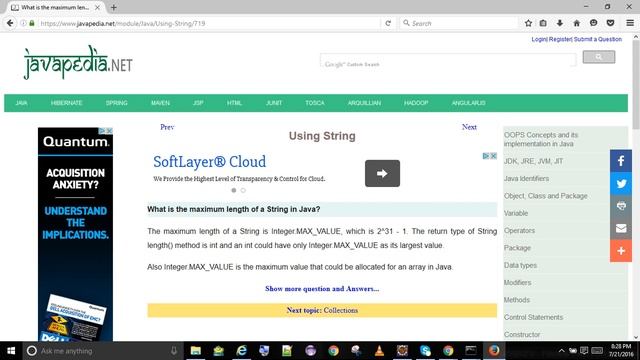Open the Firefox hamburger menu

pos(630,23)
